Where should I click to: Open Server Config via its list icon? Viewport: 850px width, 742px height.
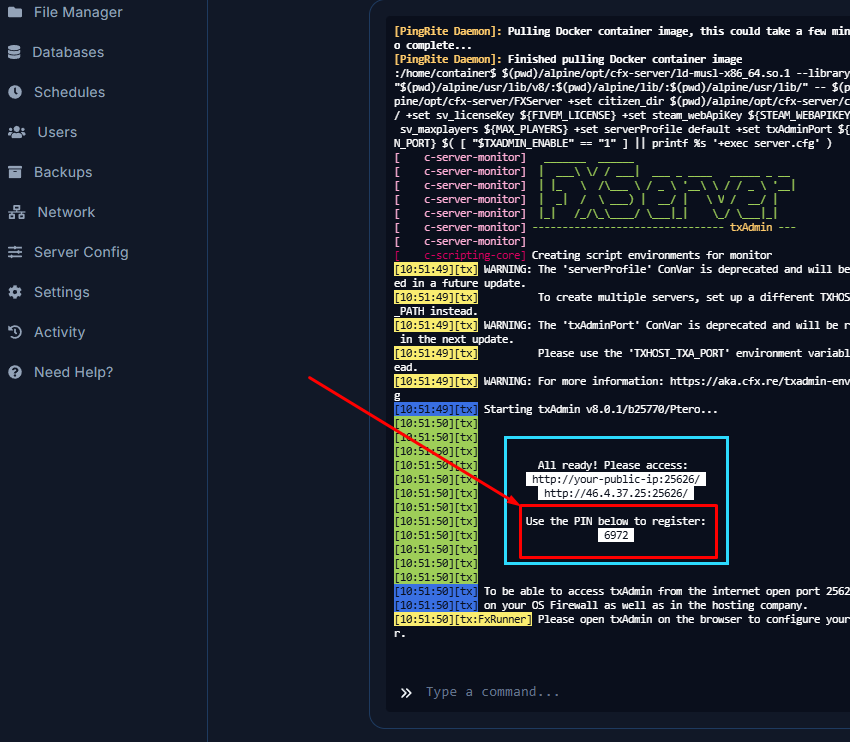click(x=15, y=252)
